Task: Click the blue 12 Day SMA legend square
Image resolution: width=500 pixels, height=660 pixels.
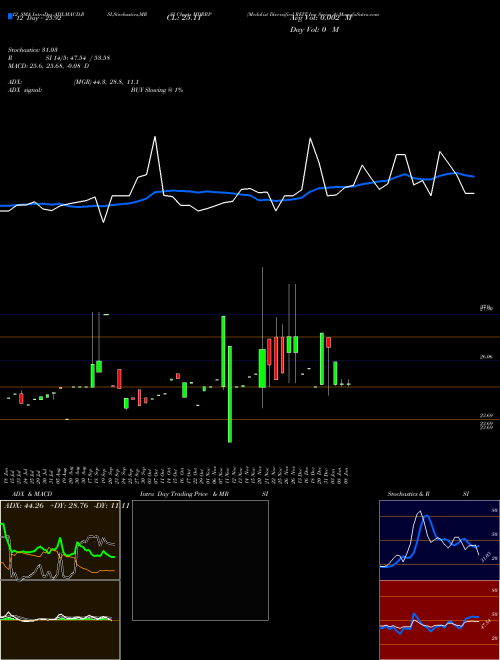Action: pos(10,17)
